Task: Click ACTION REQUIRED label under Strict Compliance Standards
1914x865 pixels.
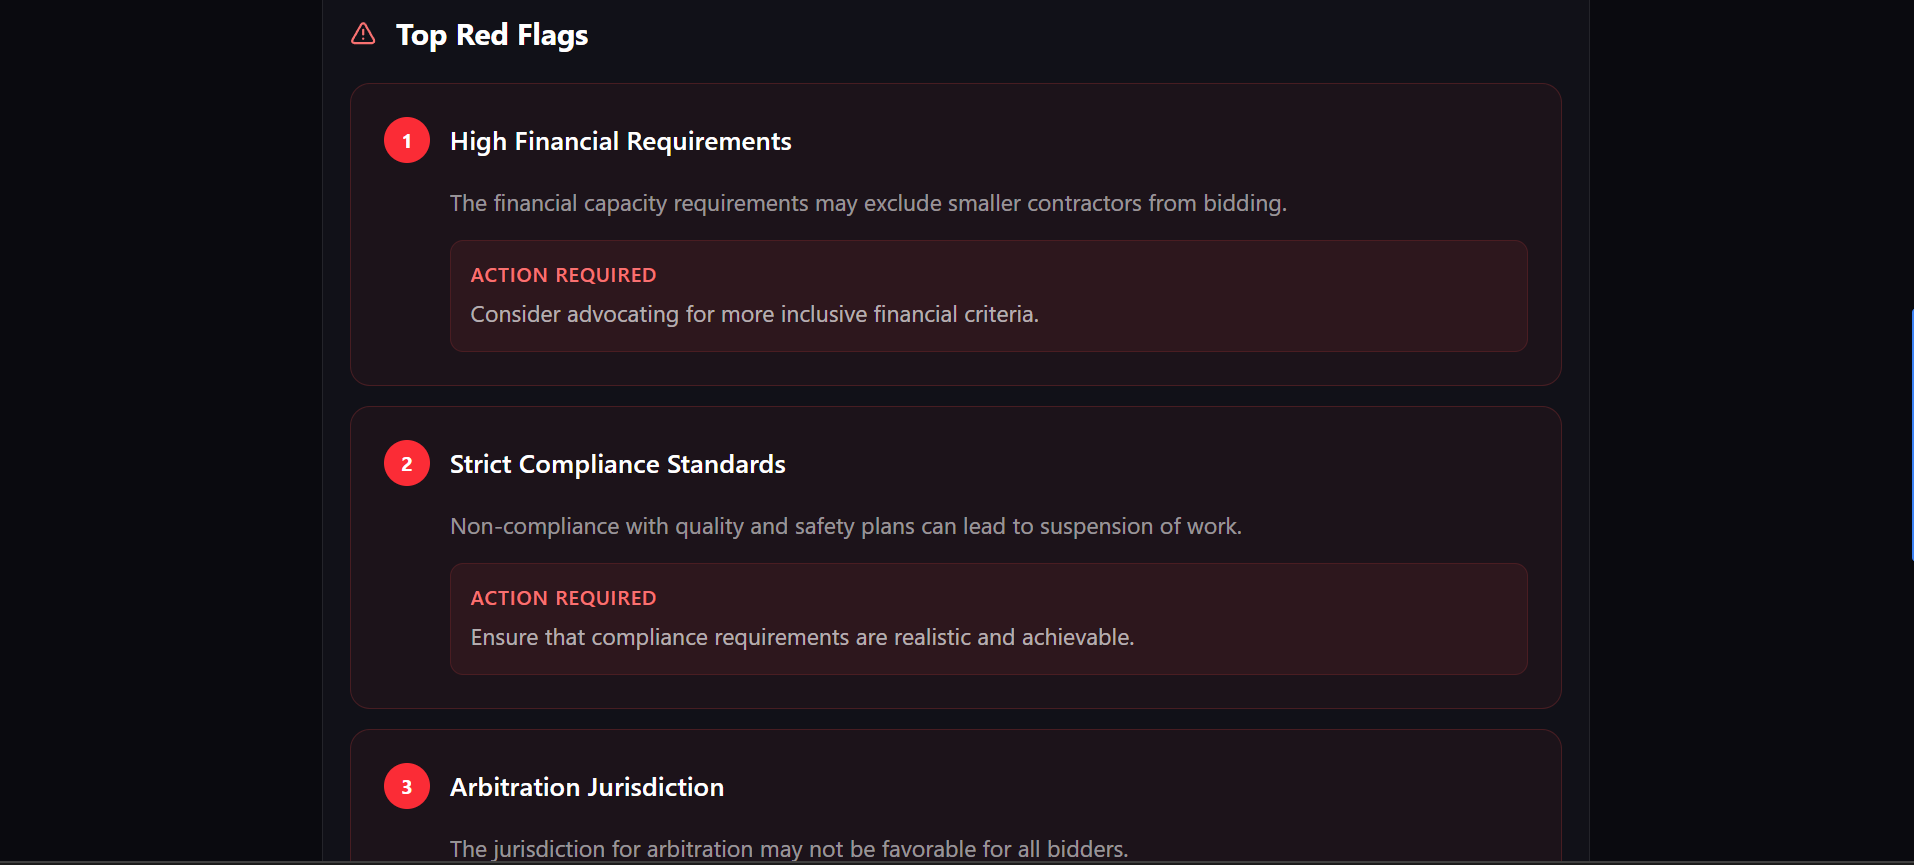Action: click(563, 598)
